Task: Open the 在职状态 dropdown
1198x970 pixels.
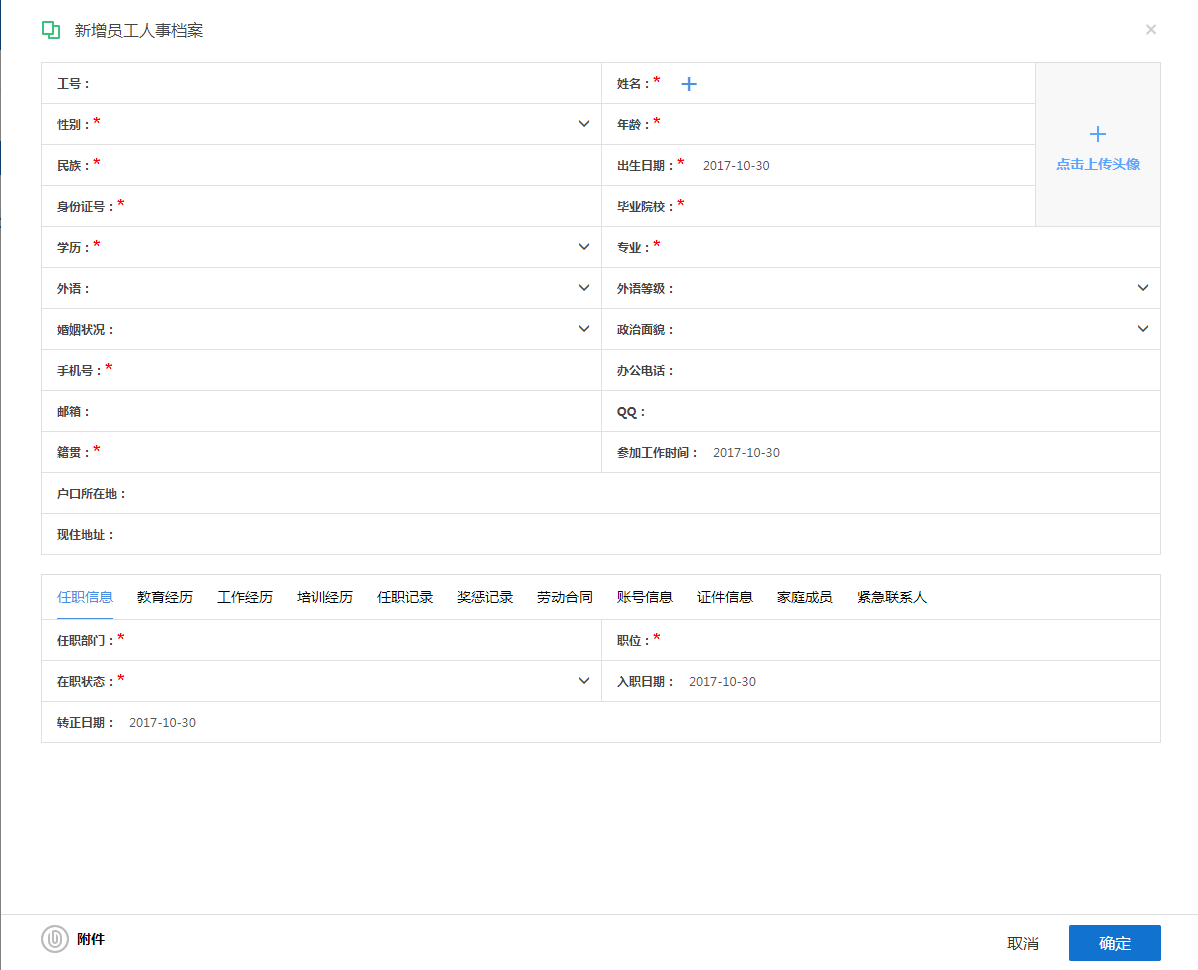Action: pos(584,681)
